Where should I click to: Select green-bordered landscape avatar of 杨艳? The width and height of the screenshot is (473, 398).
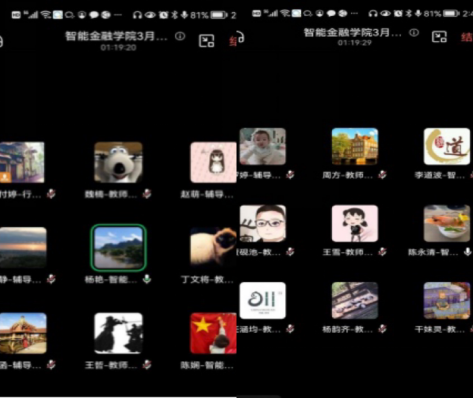coord(118,248)
